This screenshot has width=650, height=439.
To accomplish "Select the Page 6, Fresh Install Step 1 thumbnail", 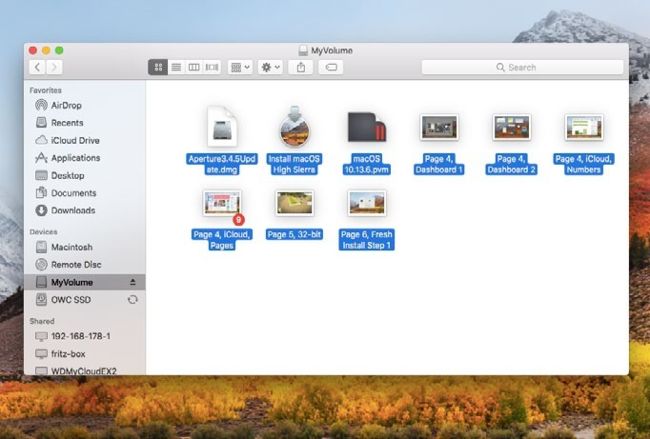I will pyautogui.click(x=366, y=203).
